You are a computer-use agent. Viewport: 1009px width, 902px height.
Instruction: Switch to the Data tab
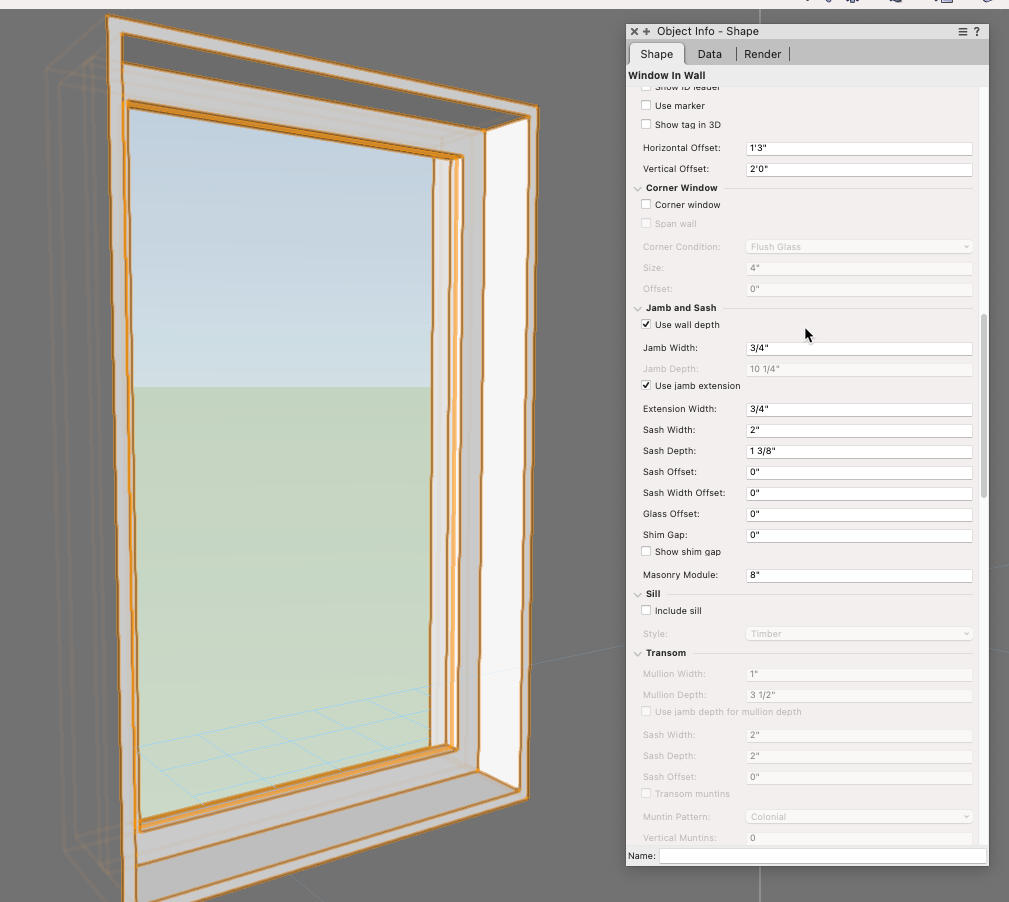point(709,54)
